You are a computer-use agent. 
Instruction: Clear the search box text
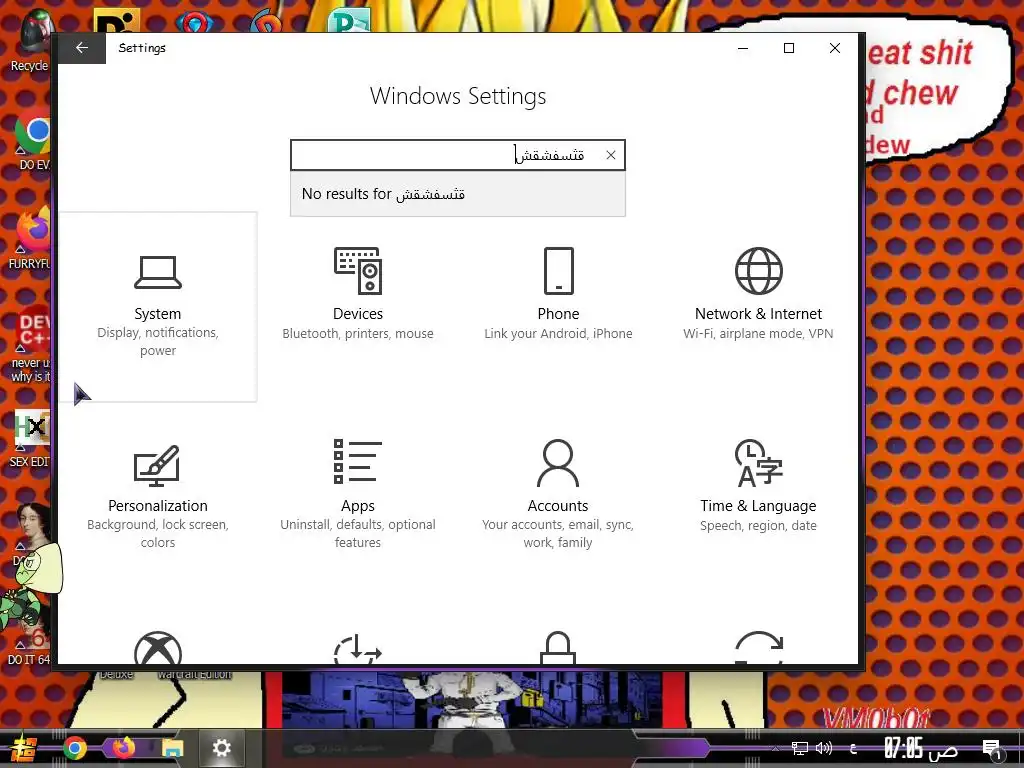611,155
